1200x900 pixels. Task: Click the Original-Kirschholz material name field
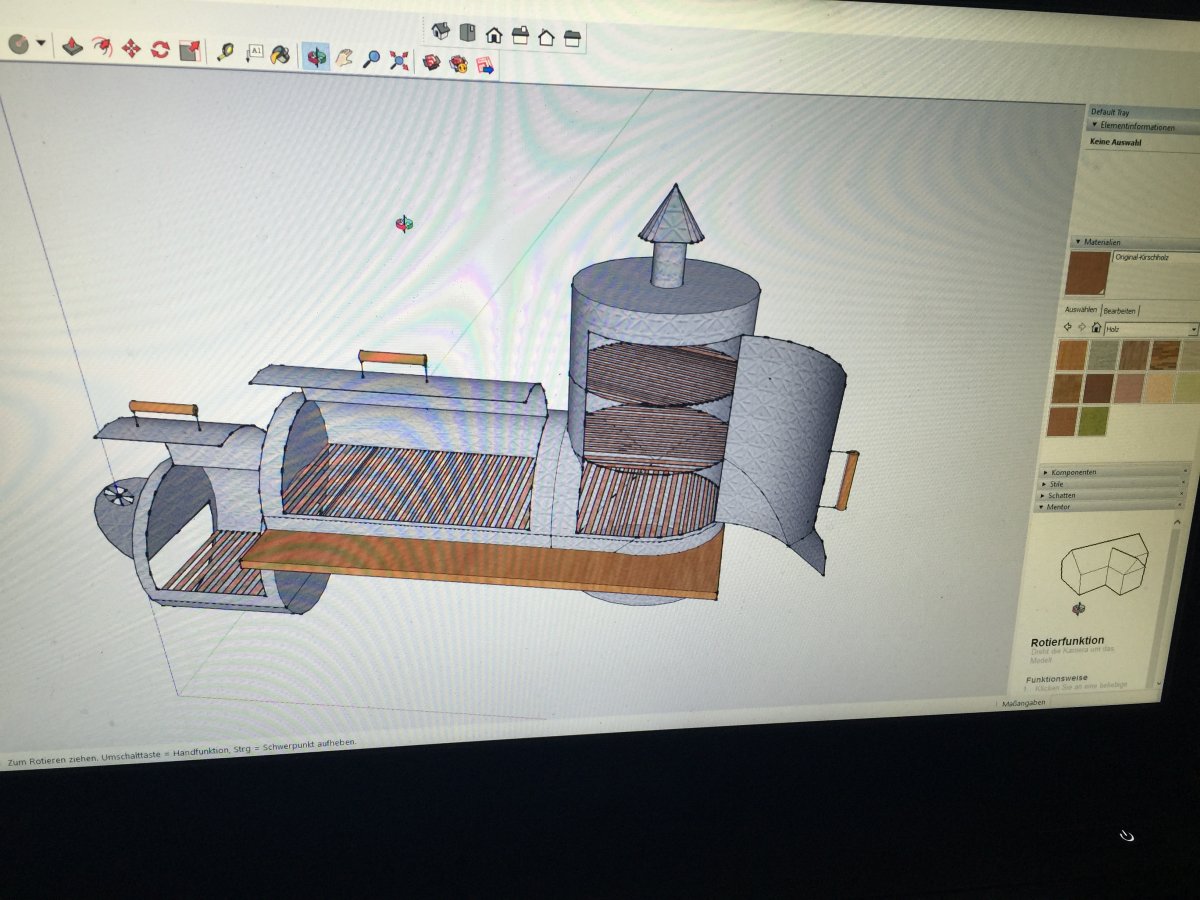pos(1157,259)
